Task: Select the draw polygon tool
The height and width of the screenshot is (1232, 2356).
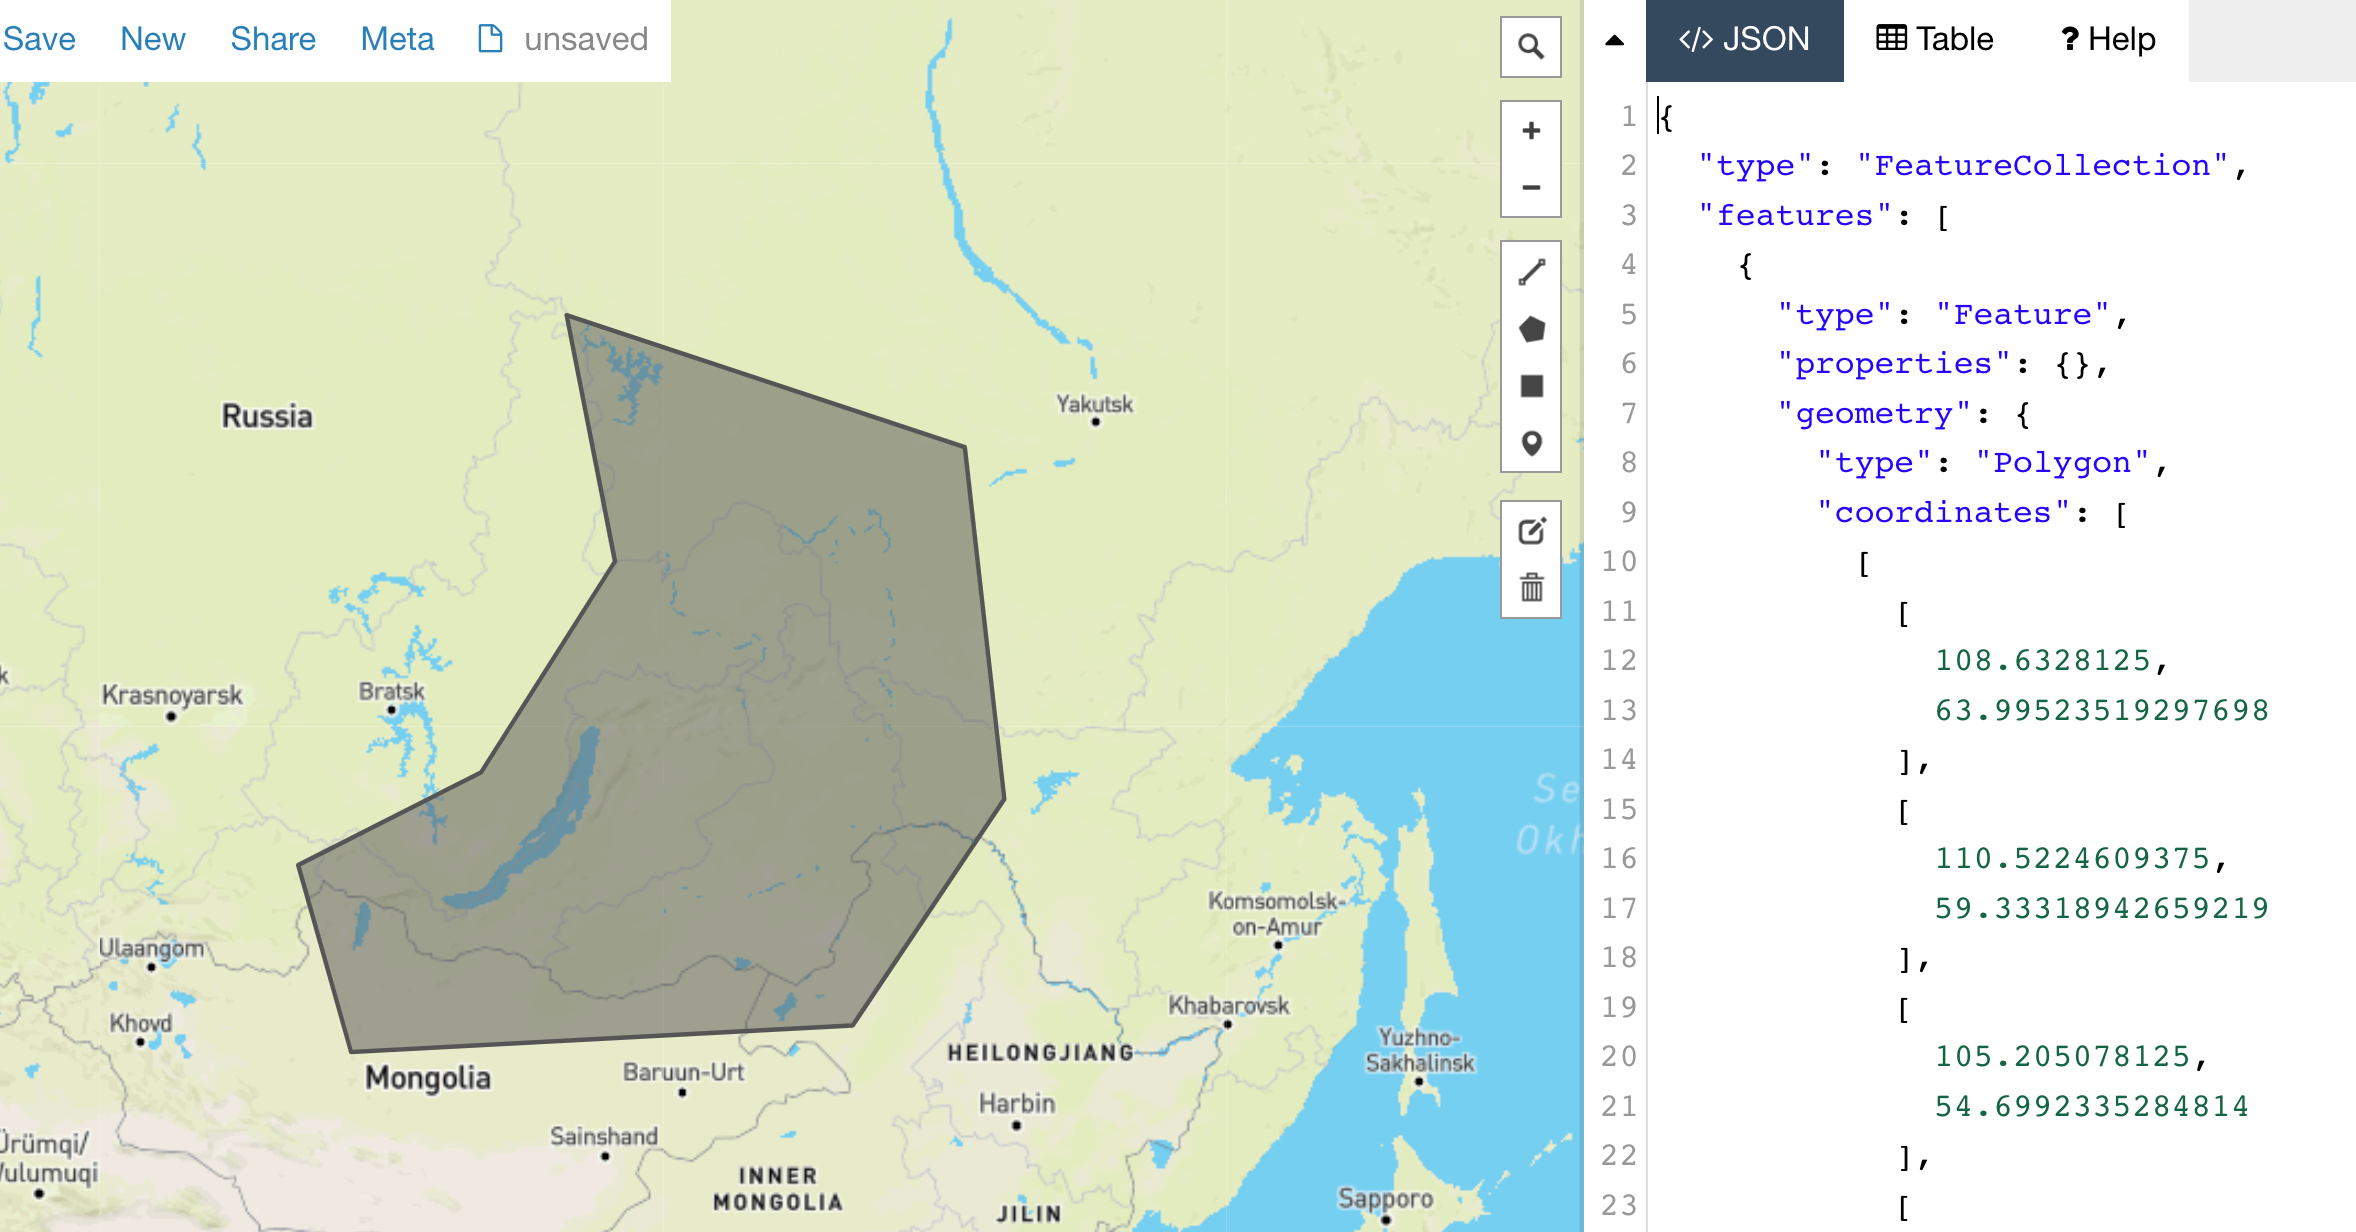Action: tap(1530, 329)
